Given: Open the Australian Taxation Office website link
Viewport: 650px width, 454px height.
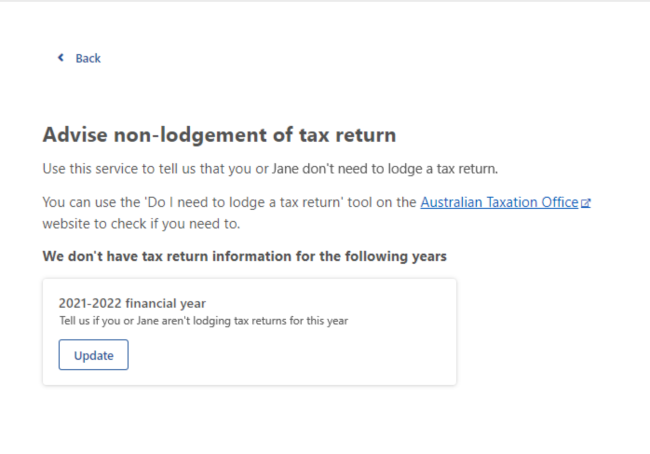Looking at the screenshot, I should (x=499, y=202).
